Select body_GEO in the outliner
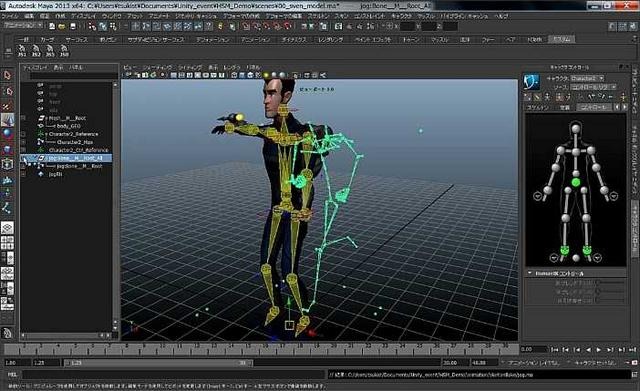Screen dimensions: 640x391 pyautogui.click(x=69, y=126)
